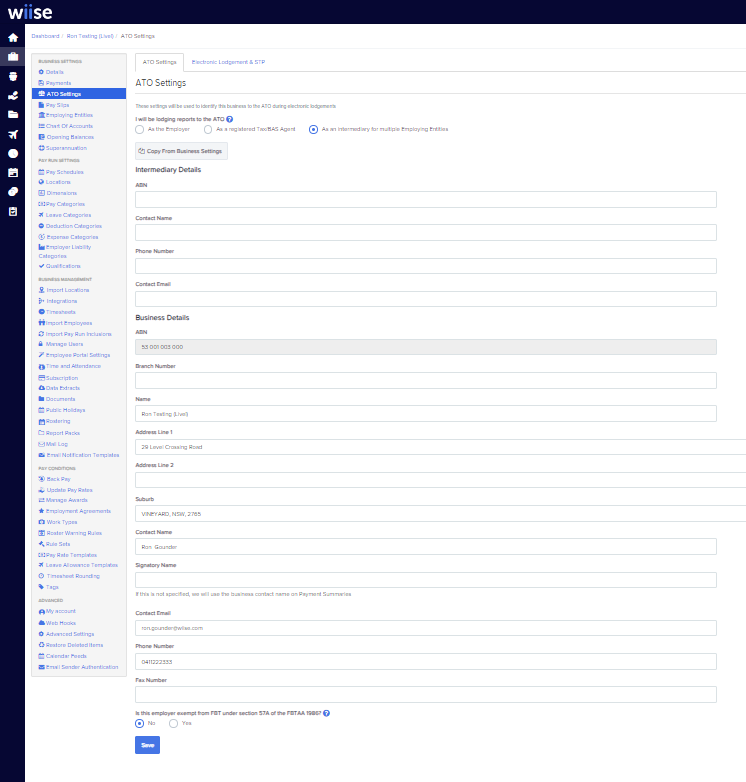Screen dimensions: 746x782
Task: Show help for FBT exemption question
Action: tap(326, 713)
